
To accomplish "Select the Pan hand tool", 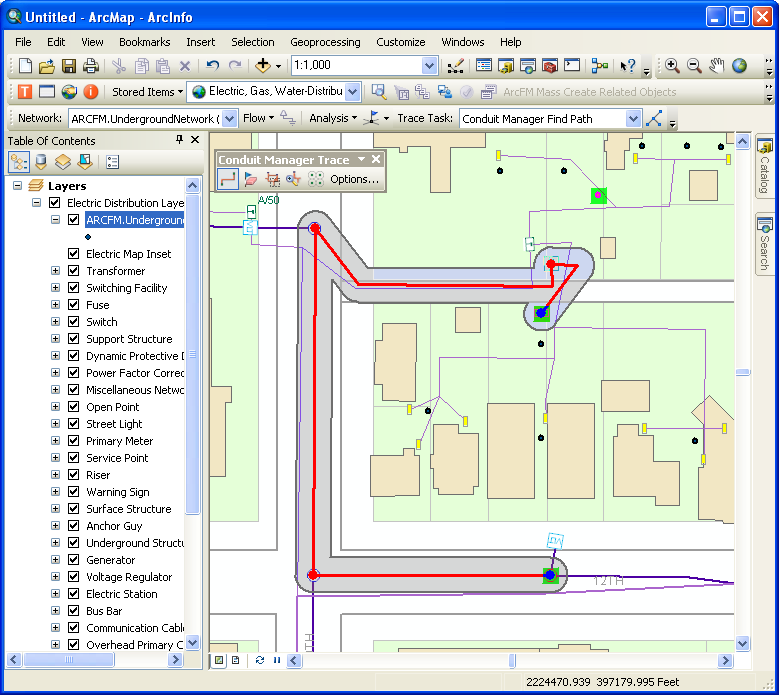I will (x=716, y=66).
